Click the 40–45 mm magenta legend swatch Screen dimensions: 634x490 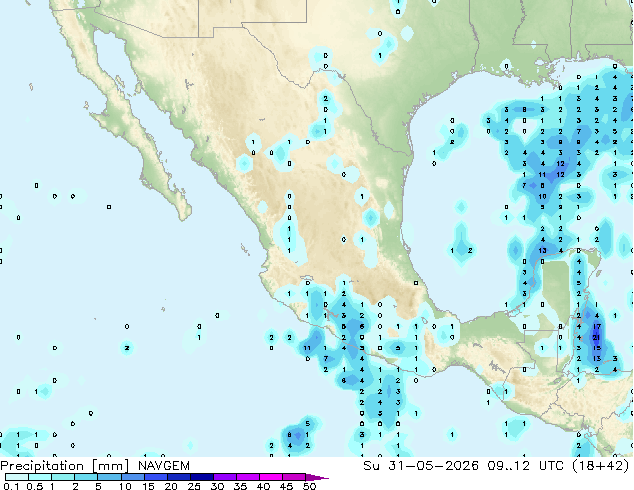click(270, 477)
